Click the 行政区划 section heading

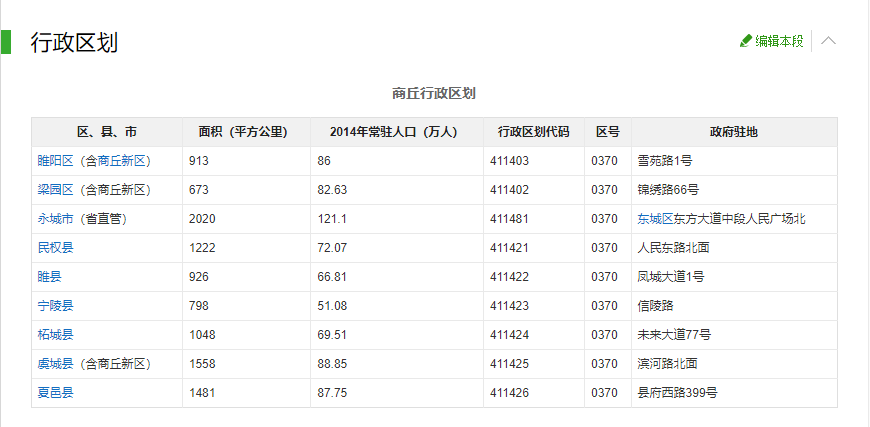pyautogui.click(x=75, y=42)
